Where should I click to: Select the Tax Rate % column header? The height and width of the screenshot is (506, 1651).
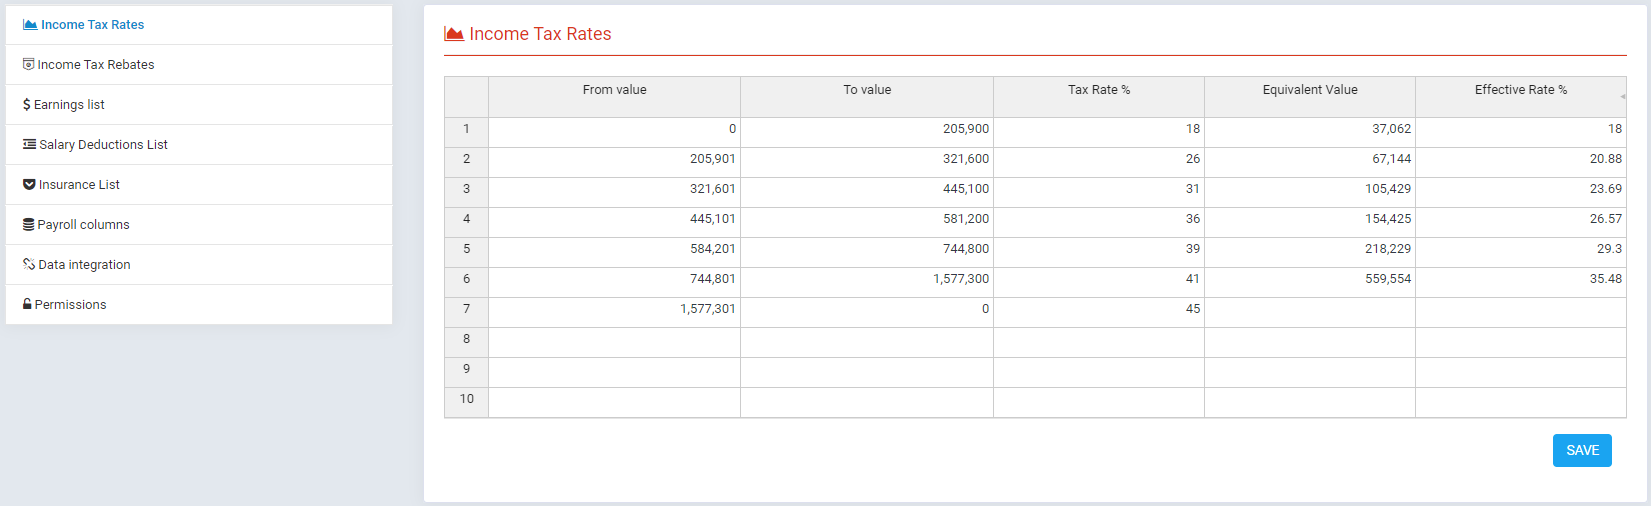click(1098, 90)
